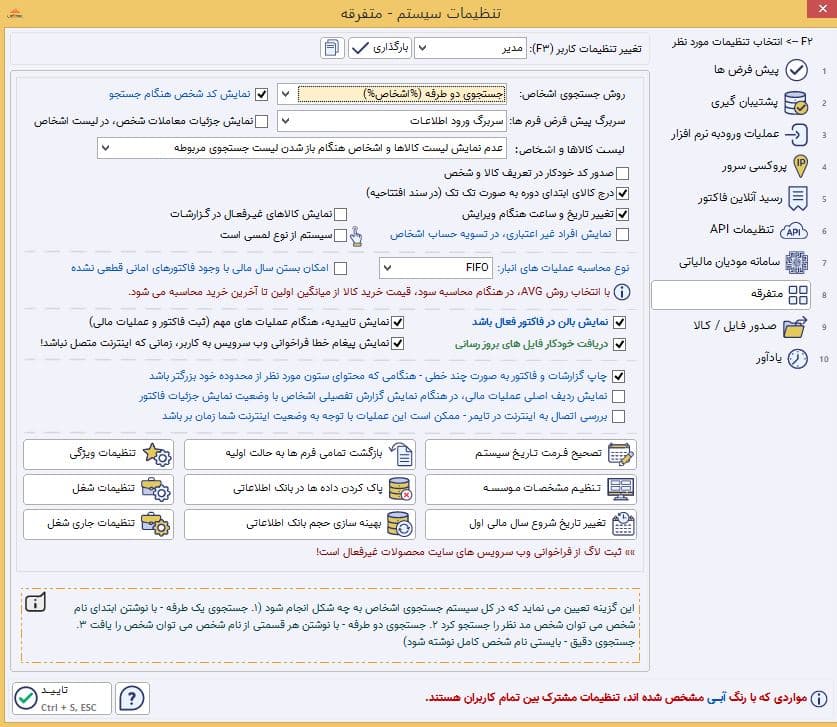Viewport: 837px width, 727px height.
Task: Switch to یادآور settings section
Action: click(x=769, y=359)
